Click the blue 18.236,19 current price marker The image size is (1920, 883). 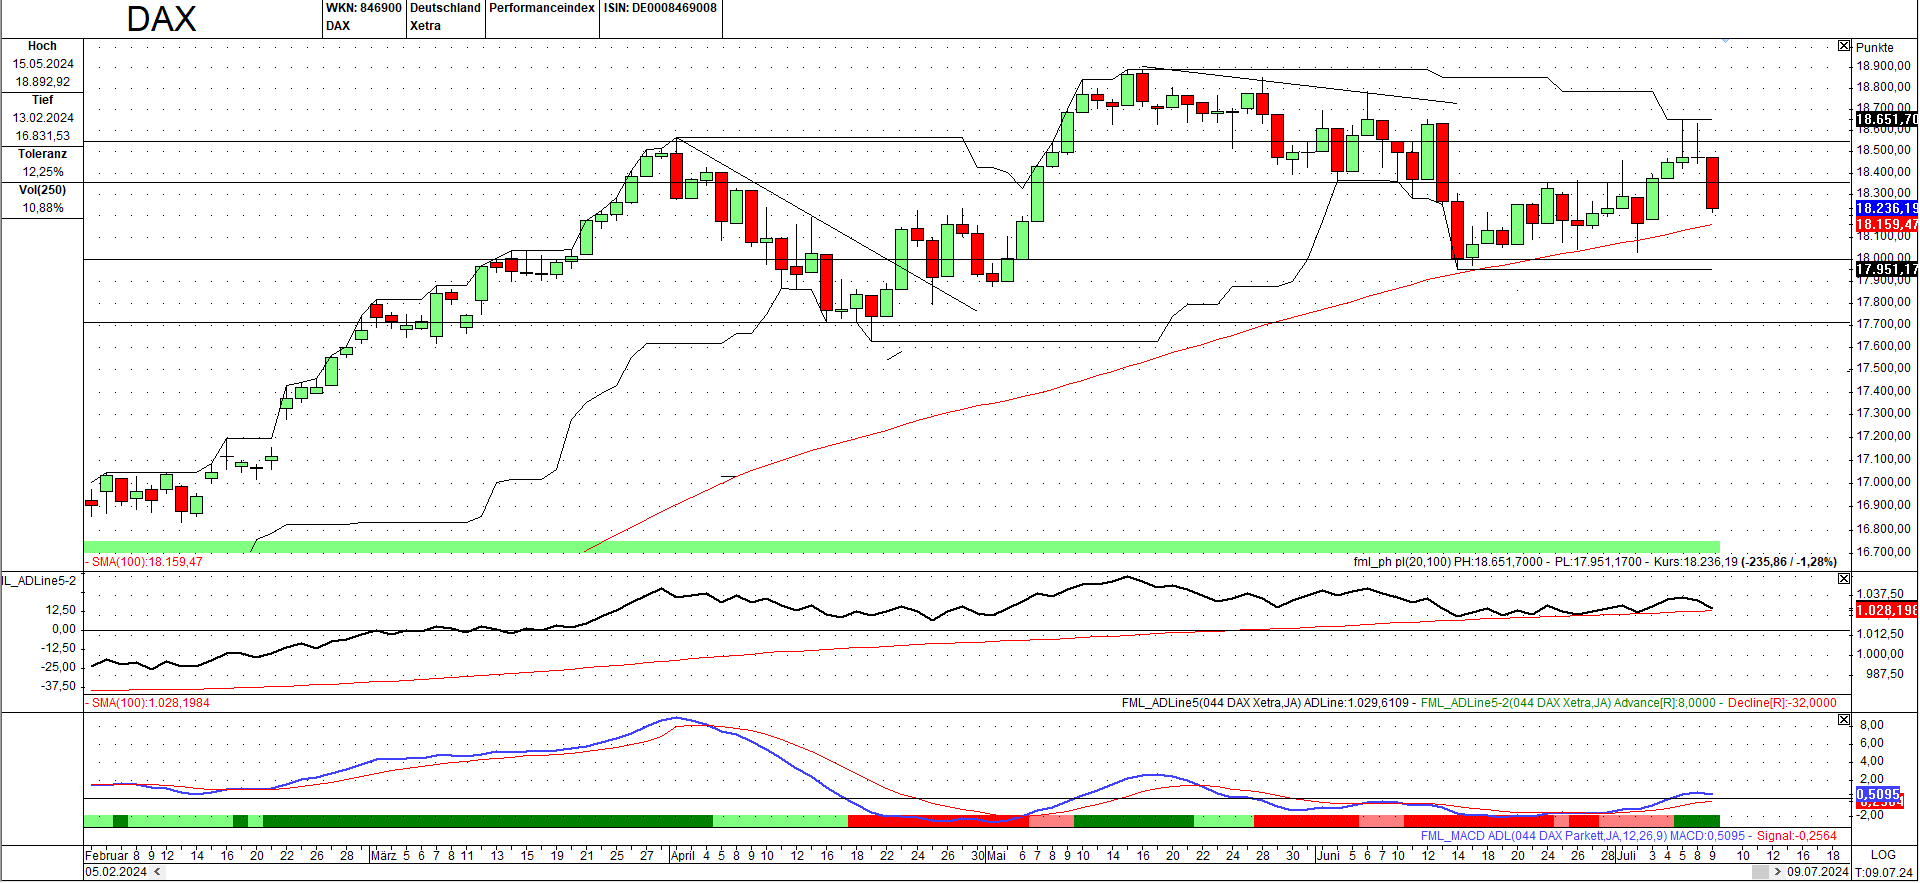coord(1886,208)
